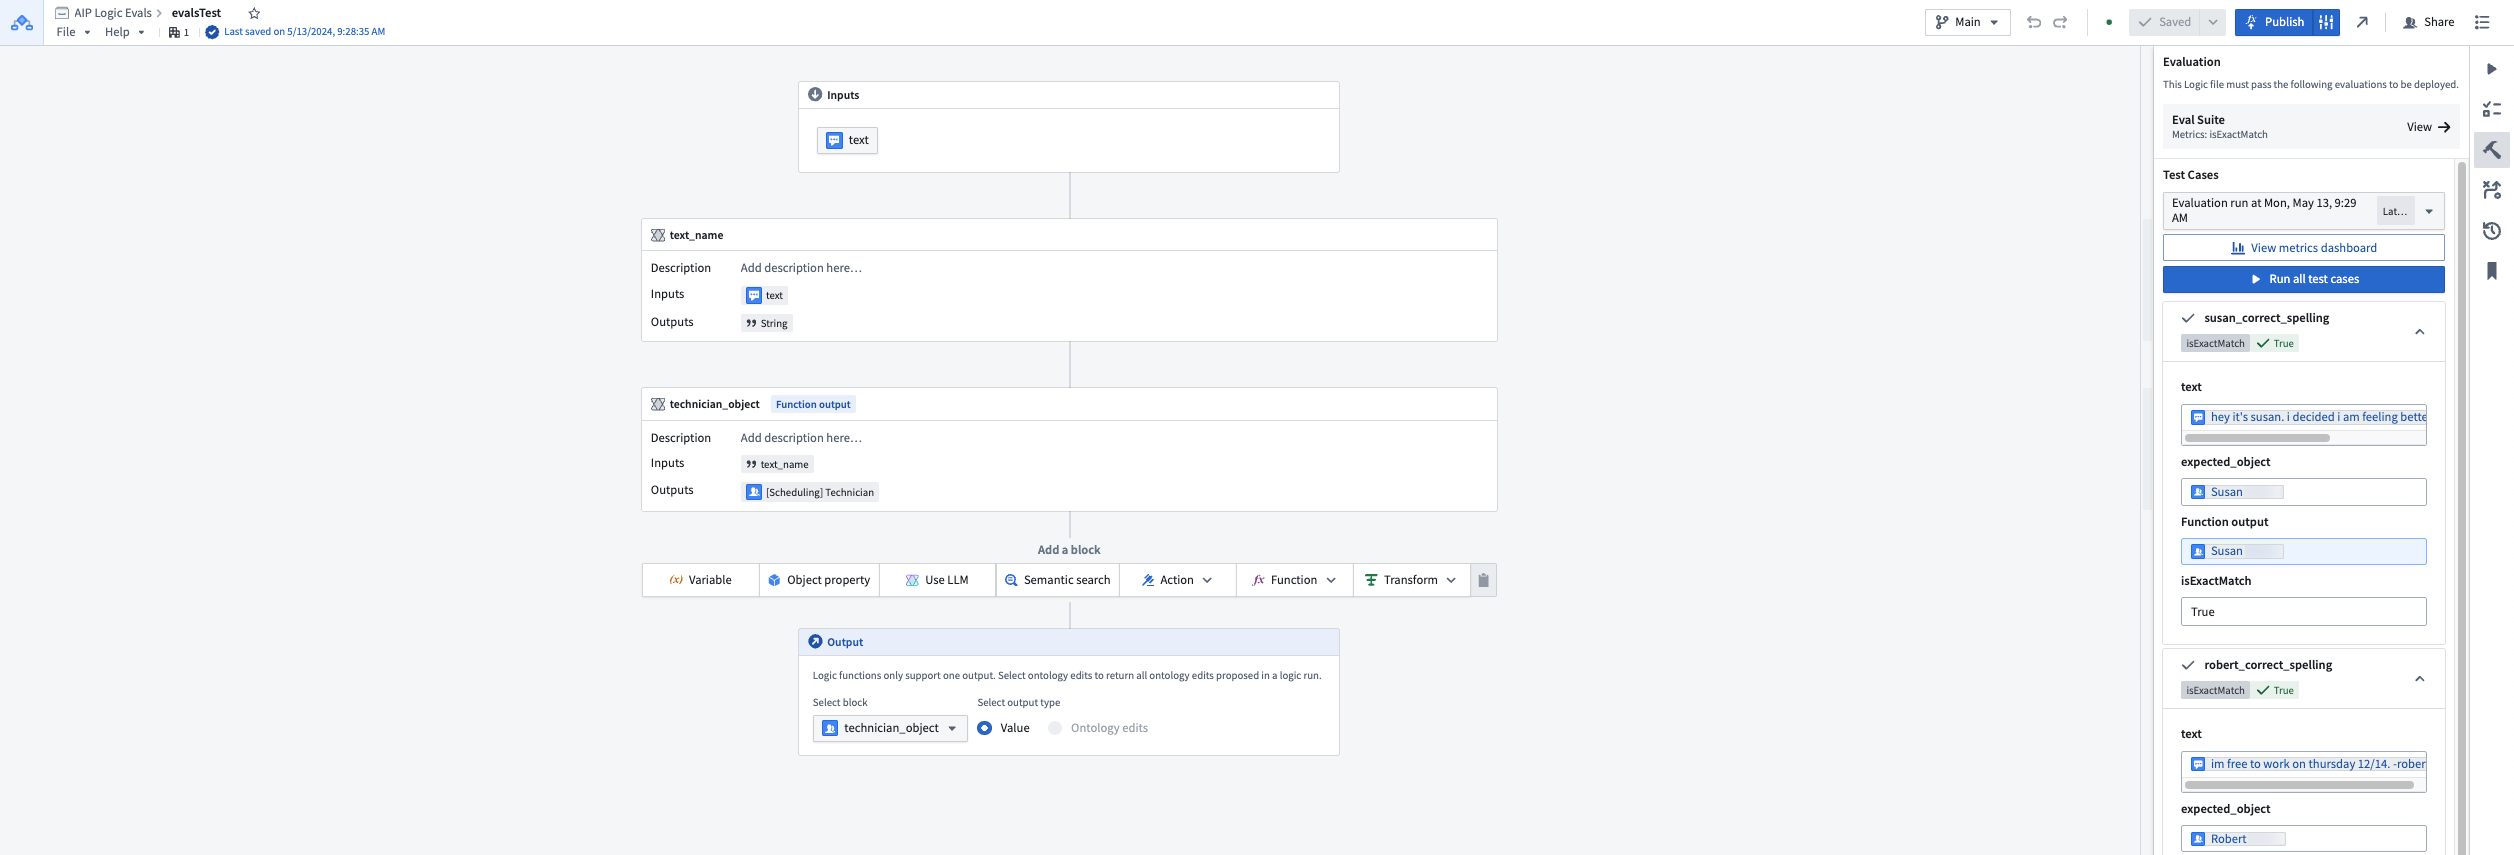This screenshot has height=855, width=2514.
Task: Select the hammer Evaluation icon in sidebar
Action: click(2492, 150)
